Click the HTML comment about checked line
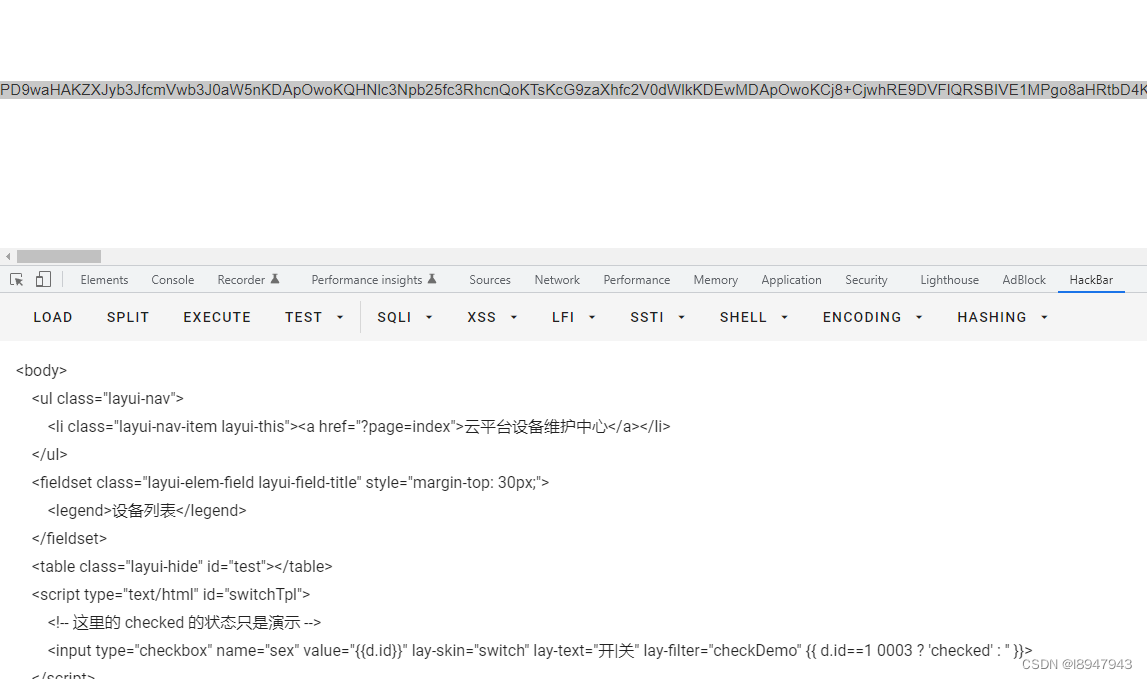The height and width of the screenshot is (679, 1147). pos(184,623)
